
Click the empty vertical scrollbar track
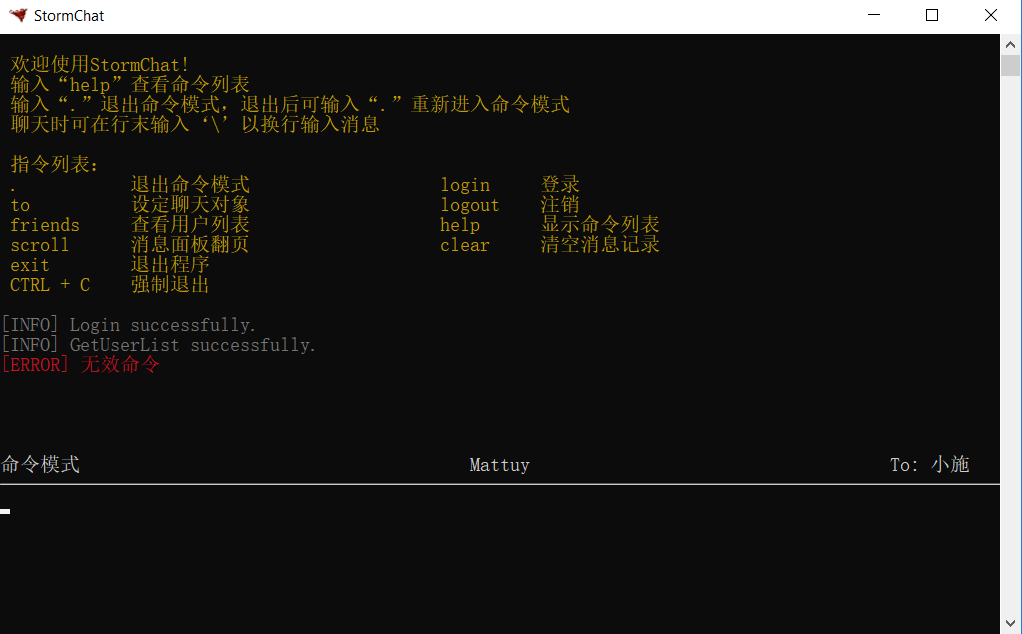[1010, 345]
